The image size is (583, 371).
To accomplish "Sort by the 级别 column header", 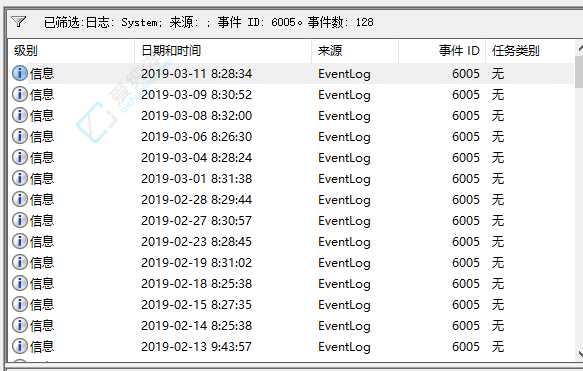I will tap(71, 51).
